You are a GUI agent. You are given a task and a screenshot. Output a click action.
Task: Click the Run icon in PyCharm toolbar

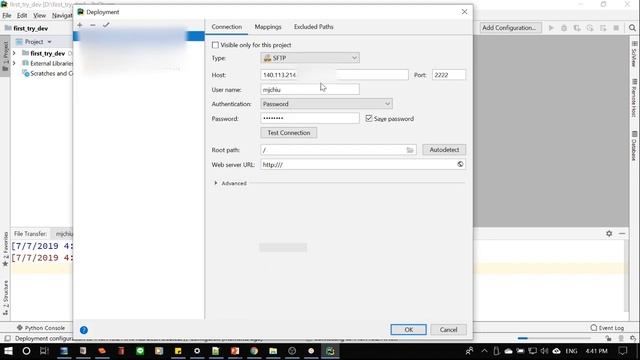(551, 28)
